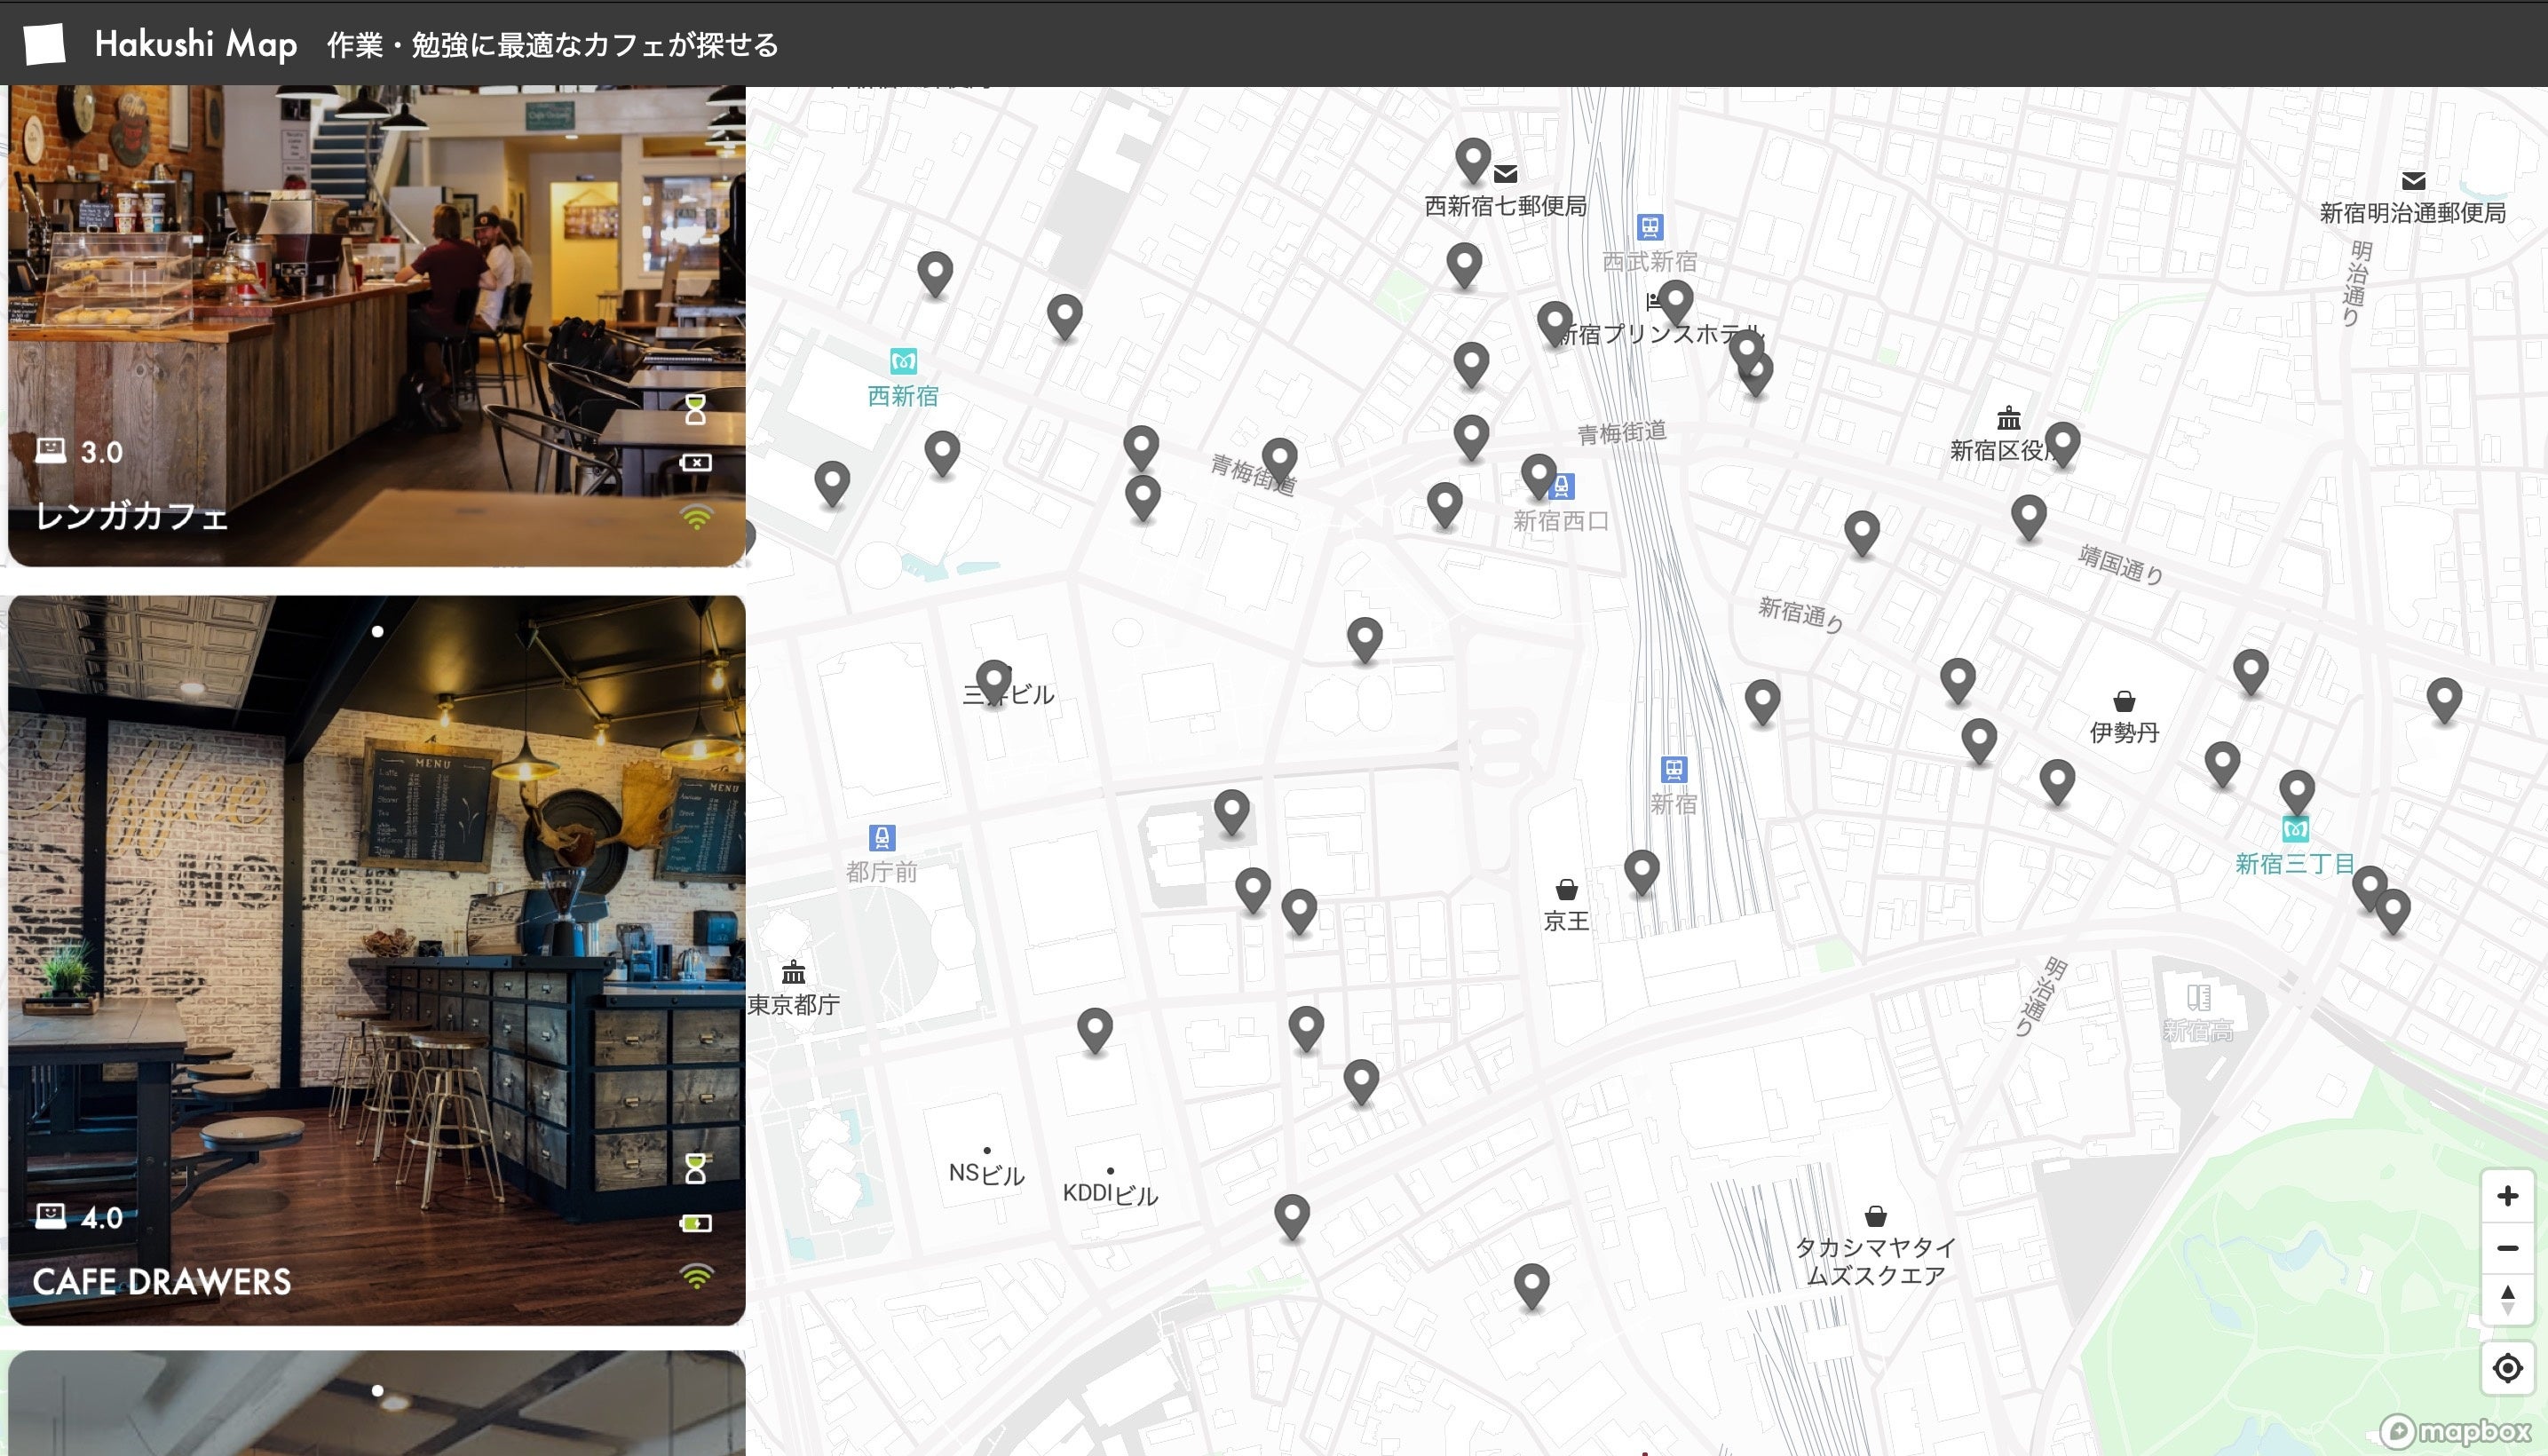The height and width of the screenshot is (1456, 2548).
Task: Zoom out the map with minus button
Action: click(2506, 1248)
